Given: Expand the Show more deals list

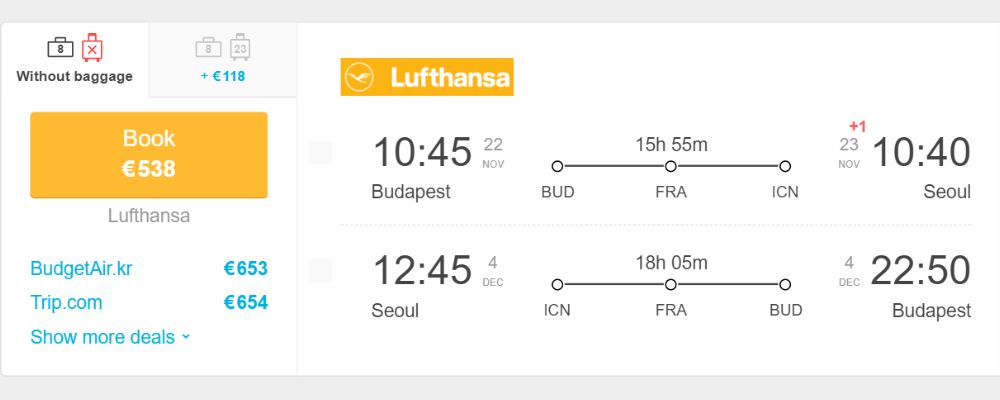Looking at the screenshot, I should click(x=110, y=337).
